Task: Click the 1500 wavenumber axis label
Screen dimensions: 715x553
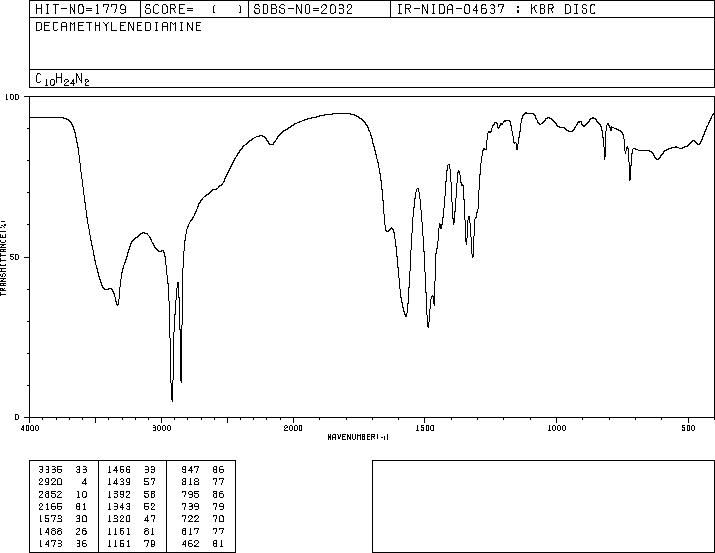Action: pos(425,428)
